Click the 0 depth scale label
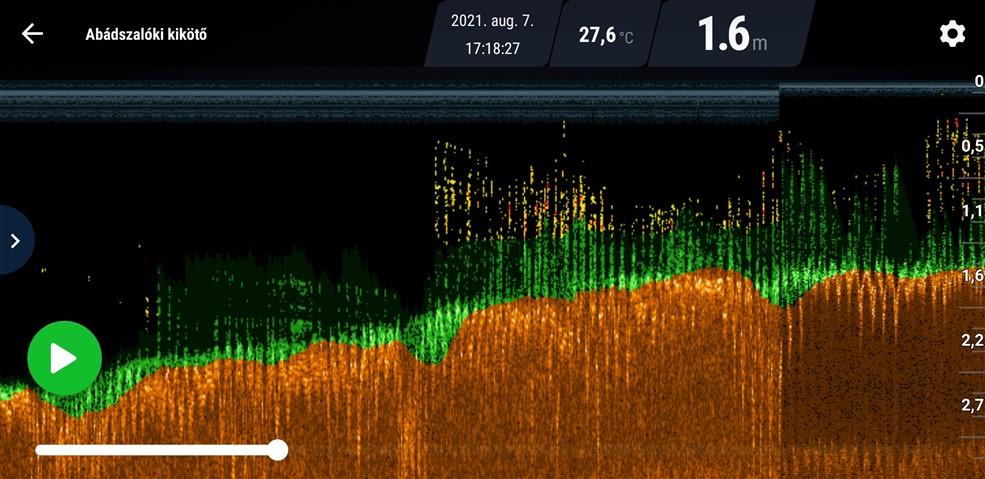The image size is (985, 479). (979, 81)
